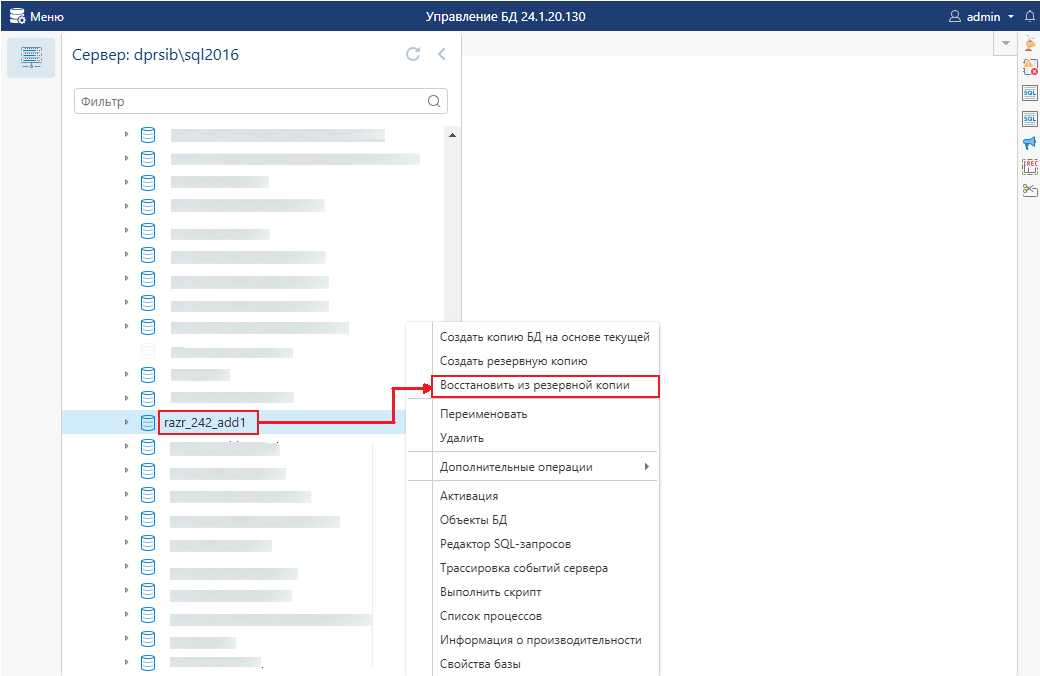Expand the razr_242_add1 database node
Viewport: 1040px width, 676px height.
(126, 422)
